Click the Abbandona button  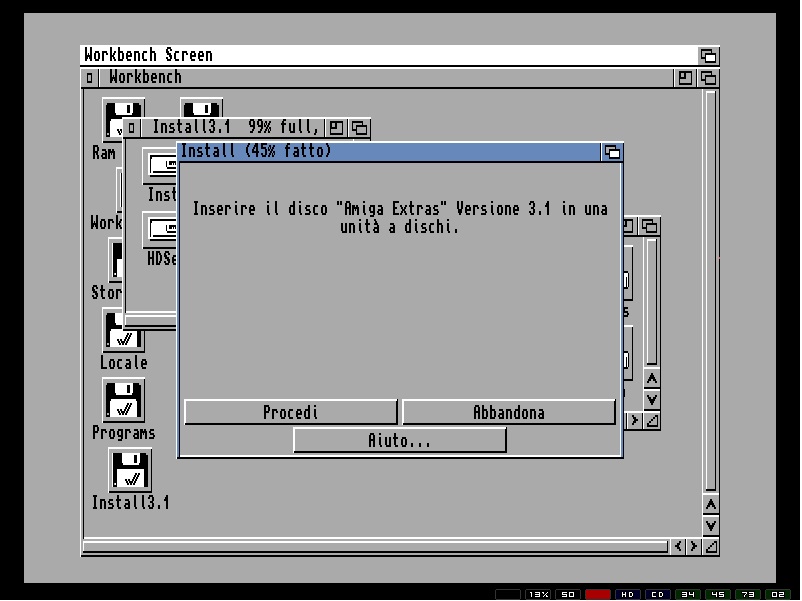click(509, 412)
